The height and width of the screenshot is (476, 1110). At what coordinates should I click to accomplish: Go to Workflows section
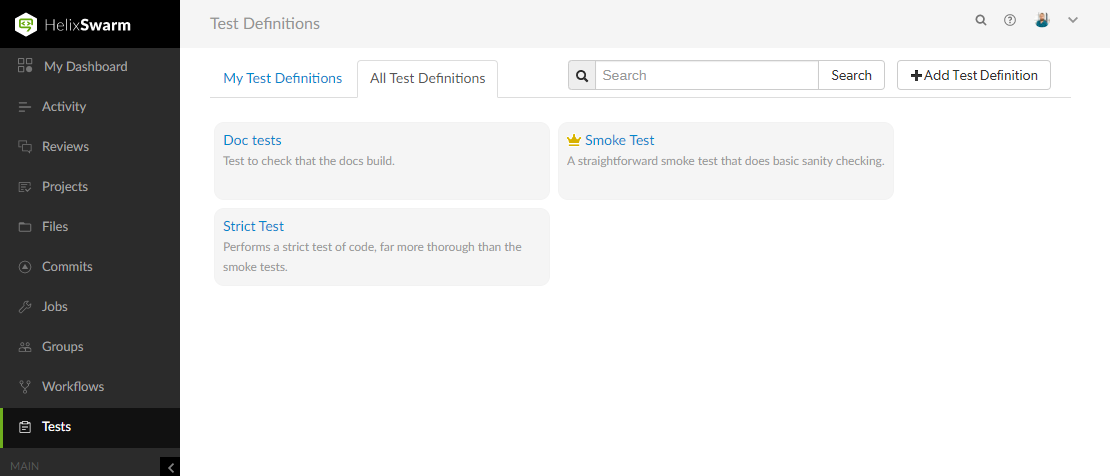(x=72, y=387)
